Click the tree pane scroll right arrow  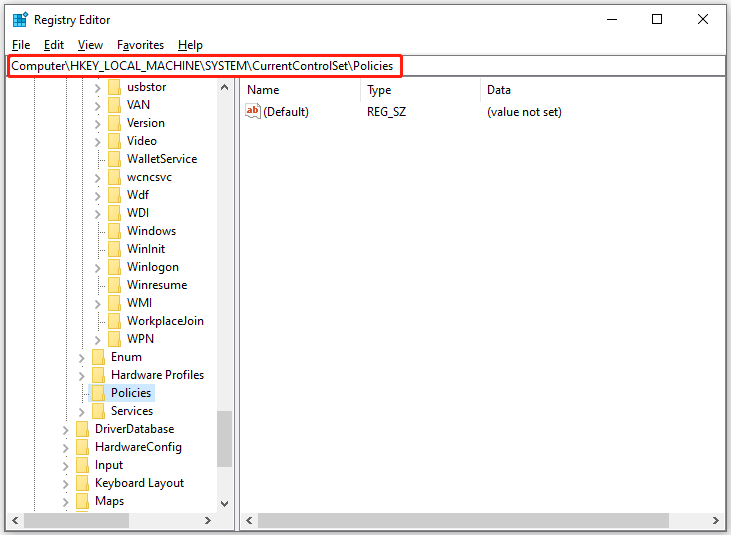(208, 520)
